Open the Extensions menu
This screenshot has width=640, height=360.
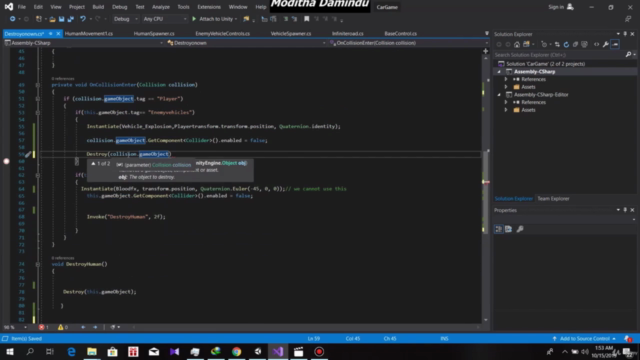[209, 7]
